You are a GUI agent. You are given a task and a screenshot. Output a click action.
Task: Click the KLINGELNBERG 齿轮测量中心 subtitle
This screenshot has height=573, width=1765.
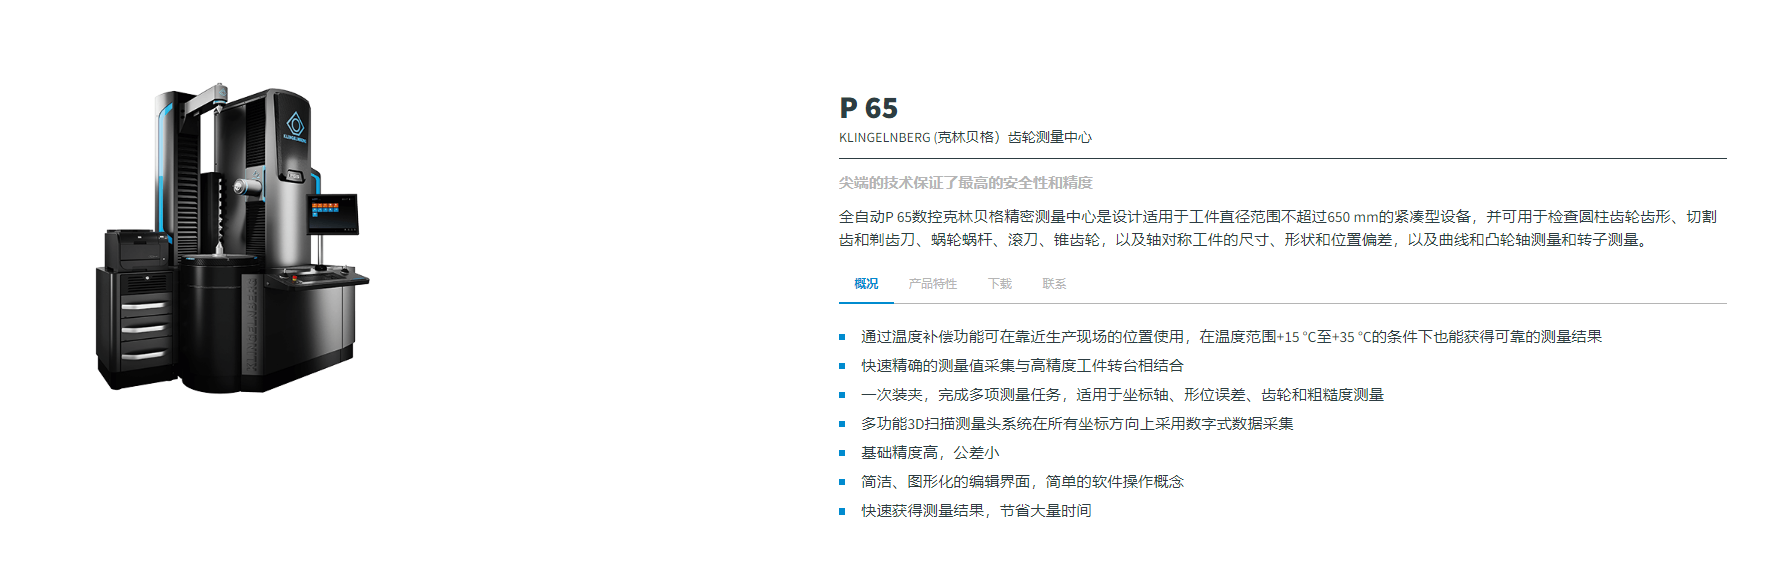click(965, 138)
